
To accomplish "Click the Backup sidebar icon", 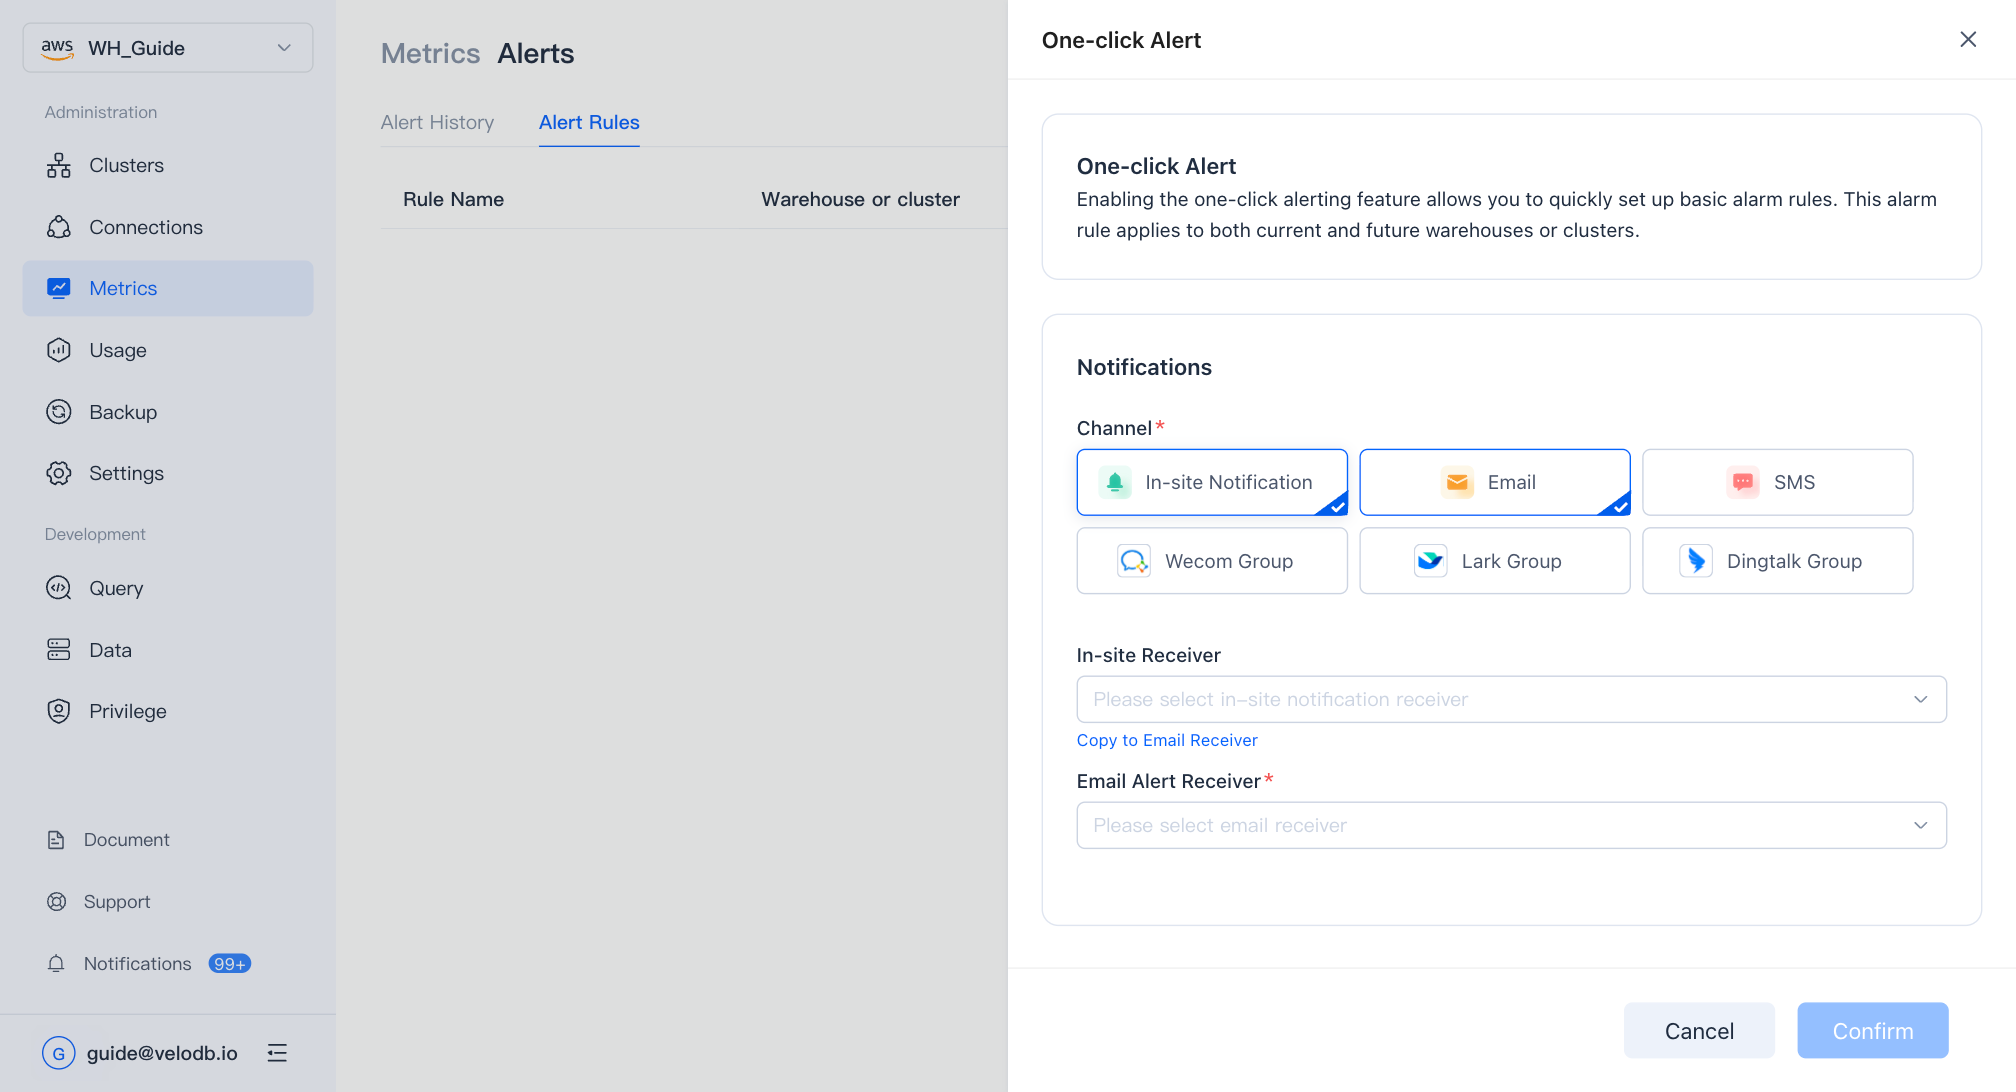I will pos(59,412).
